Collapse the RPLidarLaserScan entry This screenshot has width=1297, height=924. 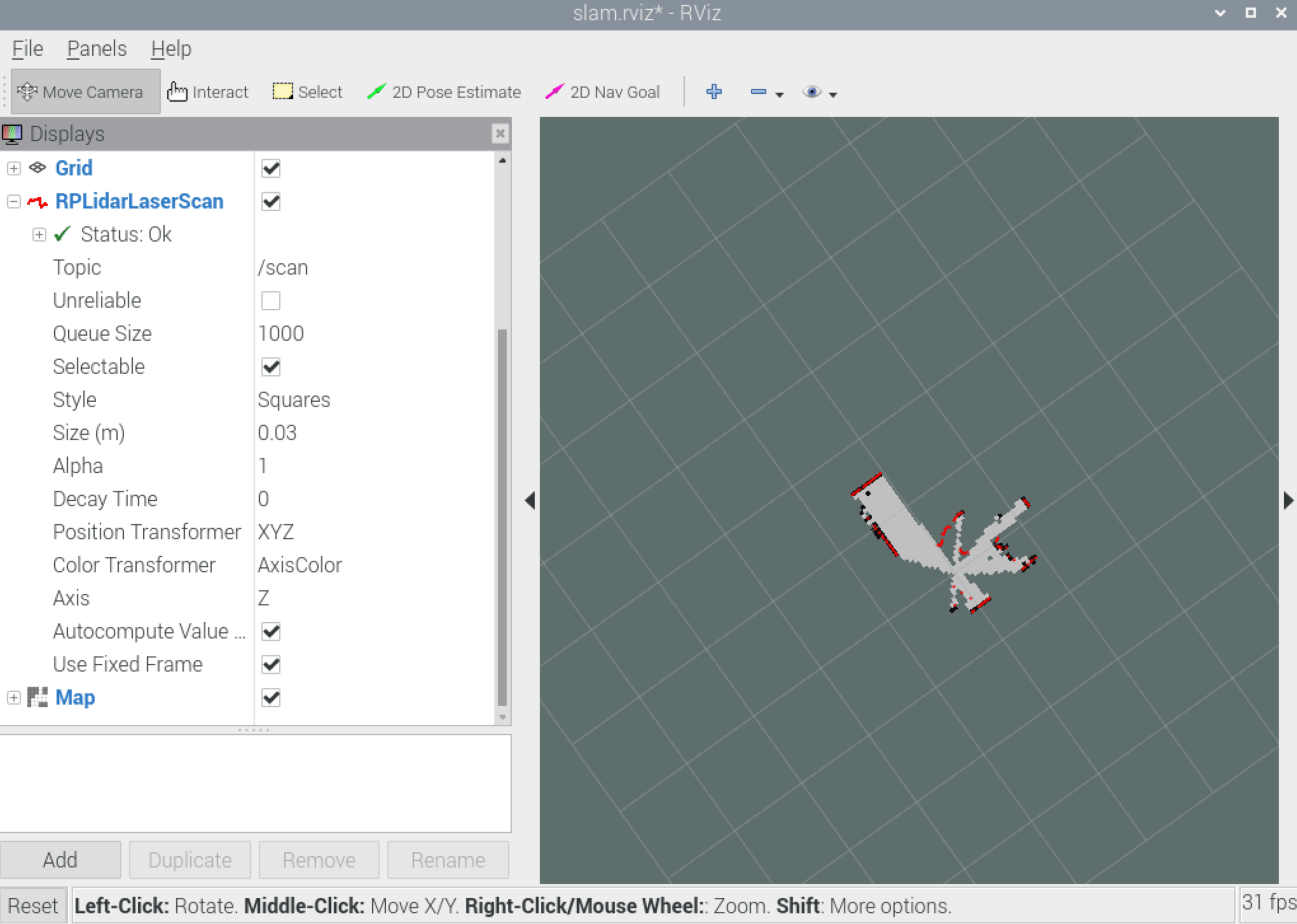point(14,202)
